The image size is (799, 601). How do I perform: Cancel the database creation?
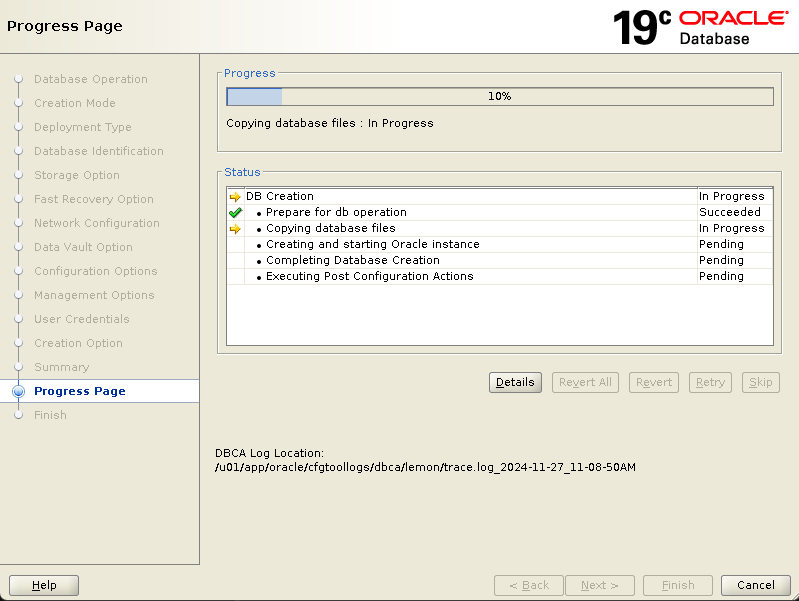pos(756,585)
